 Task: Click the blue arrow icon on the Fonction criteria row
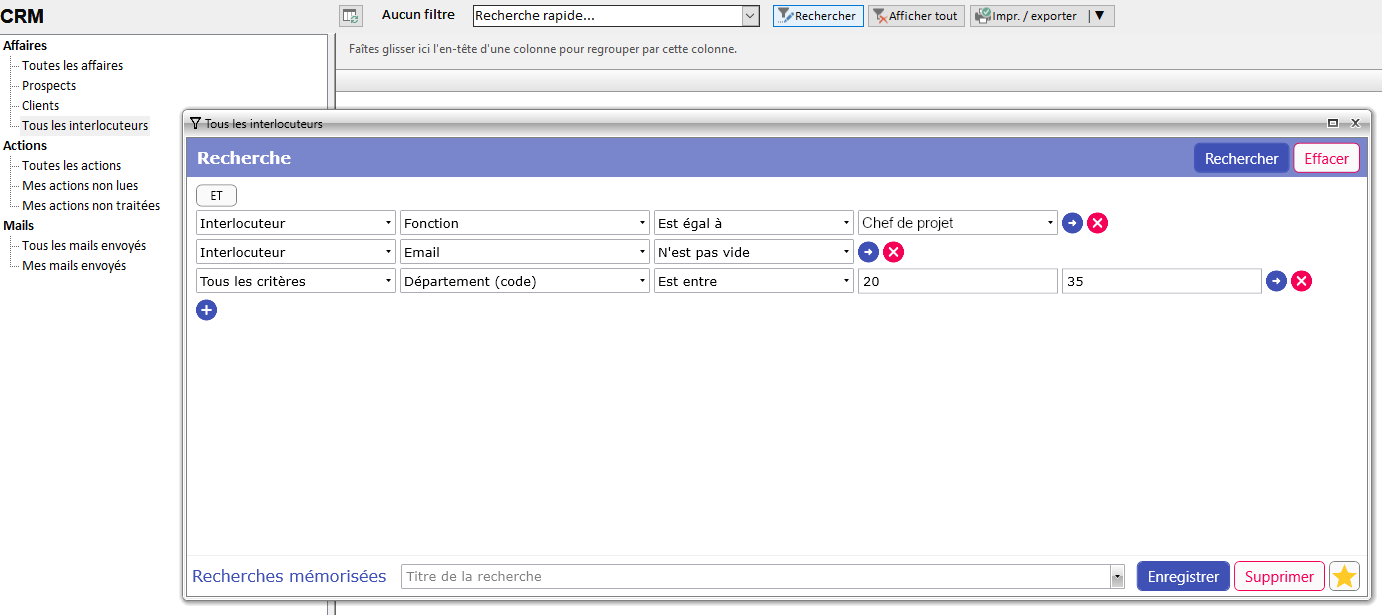(x=1072, y=222)
